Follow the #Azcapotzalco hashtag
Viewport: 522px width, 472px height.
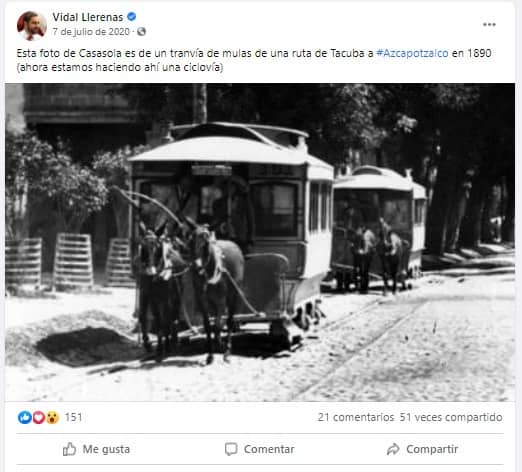tap(412, 53)
